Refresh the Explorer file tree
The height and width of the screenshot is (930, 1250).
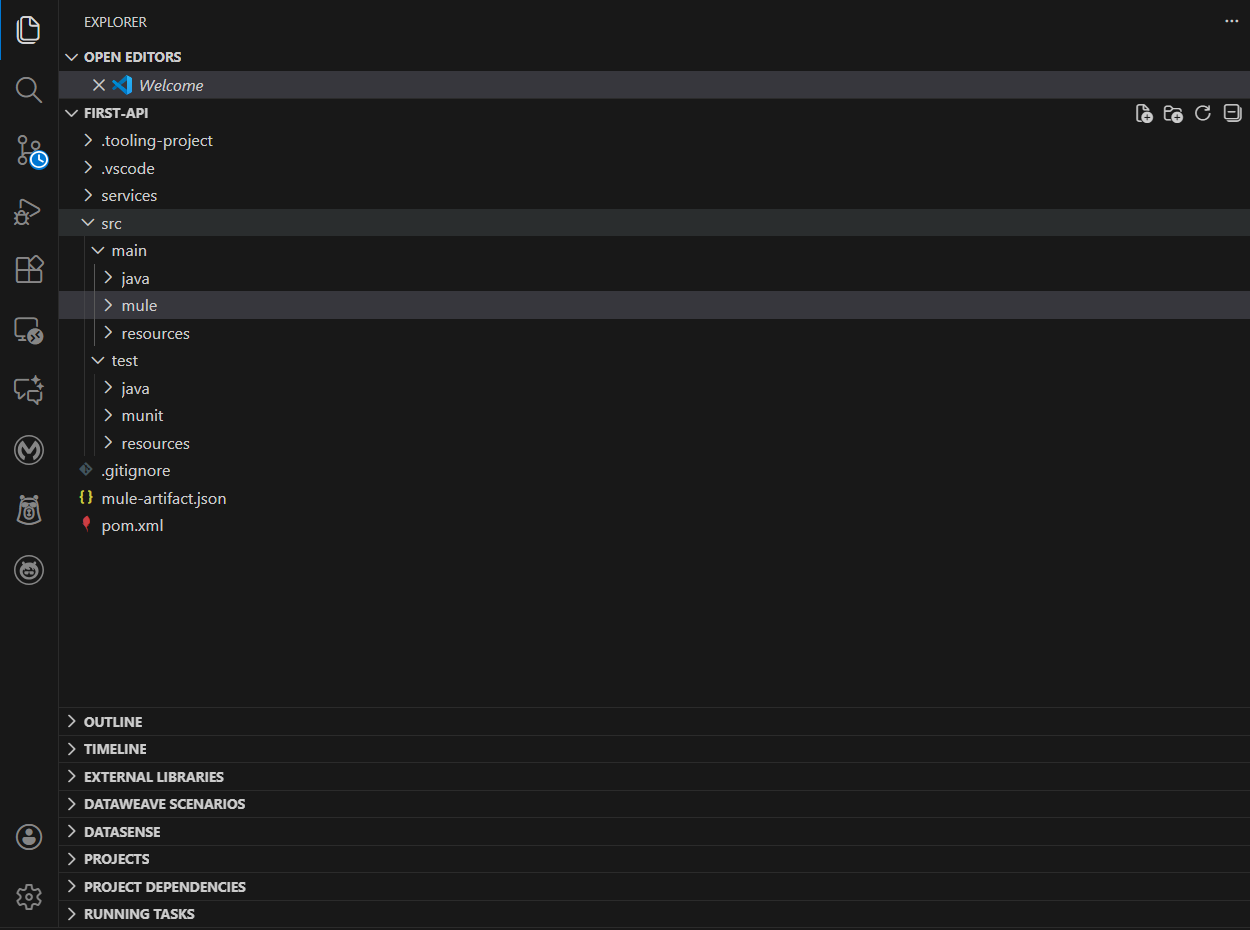click(1203, 113)
